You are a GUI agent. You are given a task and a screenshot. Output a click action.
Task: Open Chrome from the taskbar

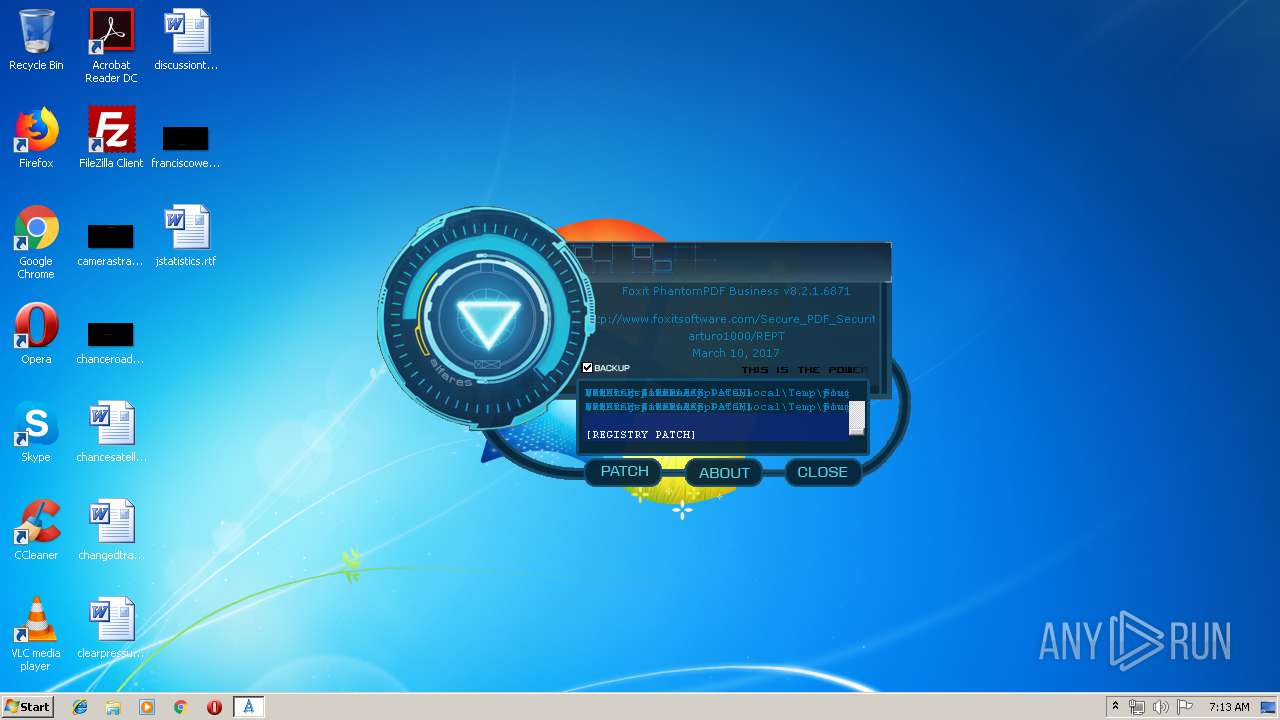(x=180, y=707)
